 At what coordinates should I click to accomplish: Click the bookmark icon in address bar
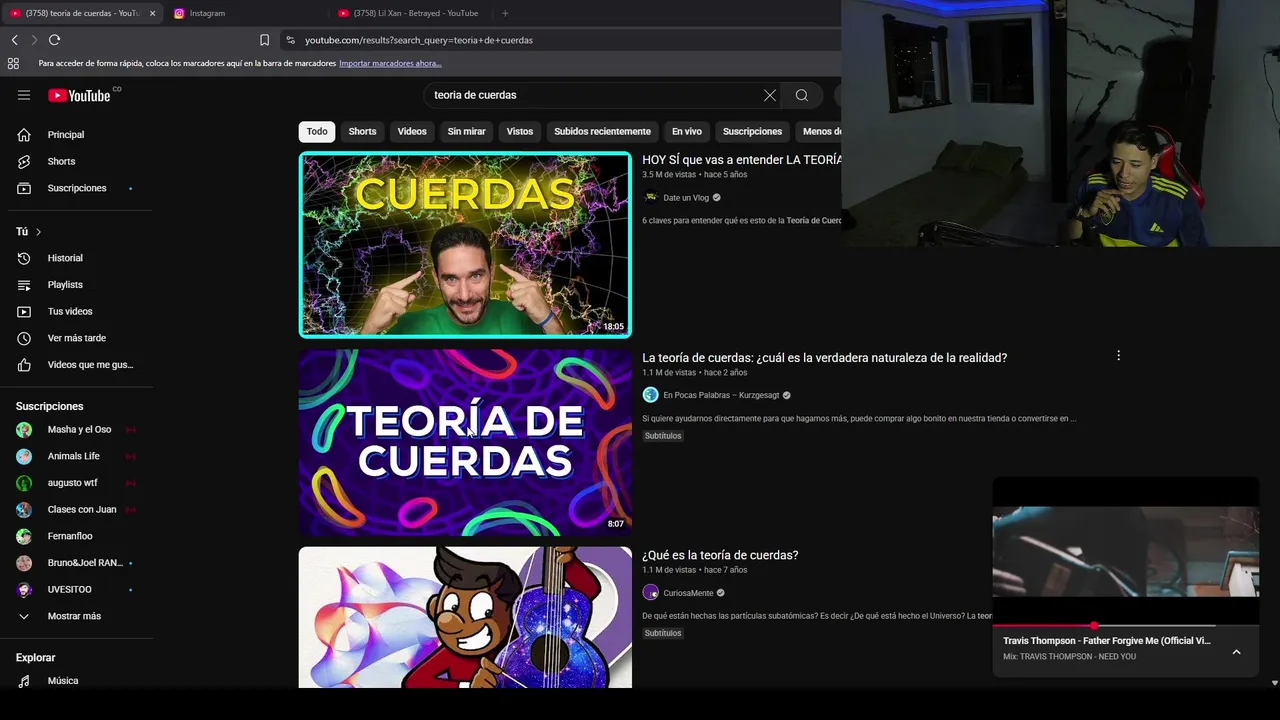[x=264, y=40]
